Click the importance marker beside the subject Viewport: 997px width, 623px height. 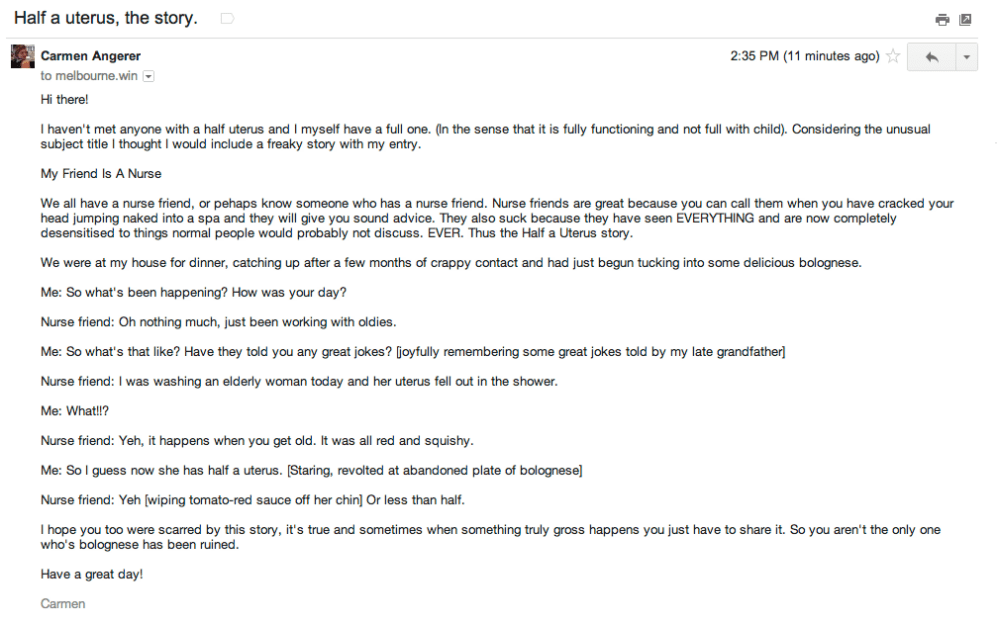click(x=227, y=18)
